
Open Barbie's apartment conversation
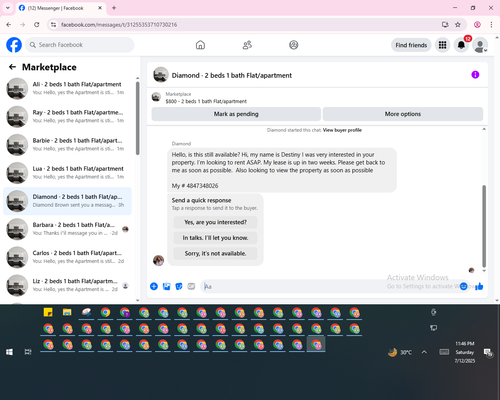click(68, 145)
